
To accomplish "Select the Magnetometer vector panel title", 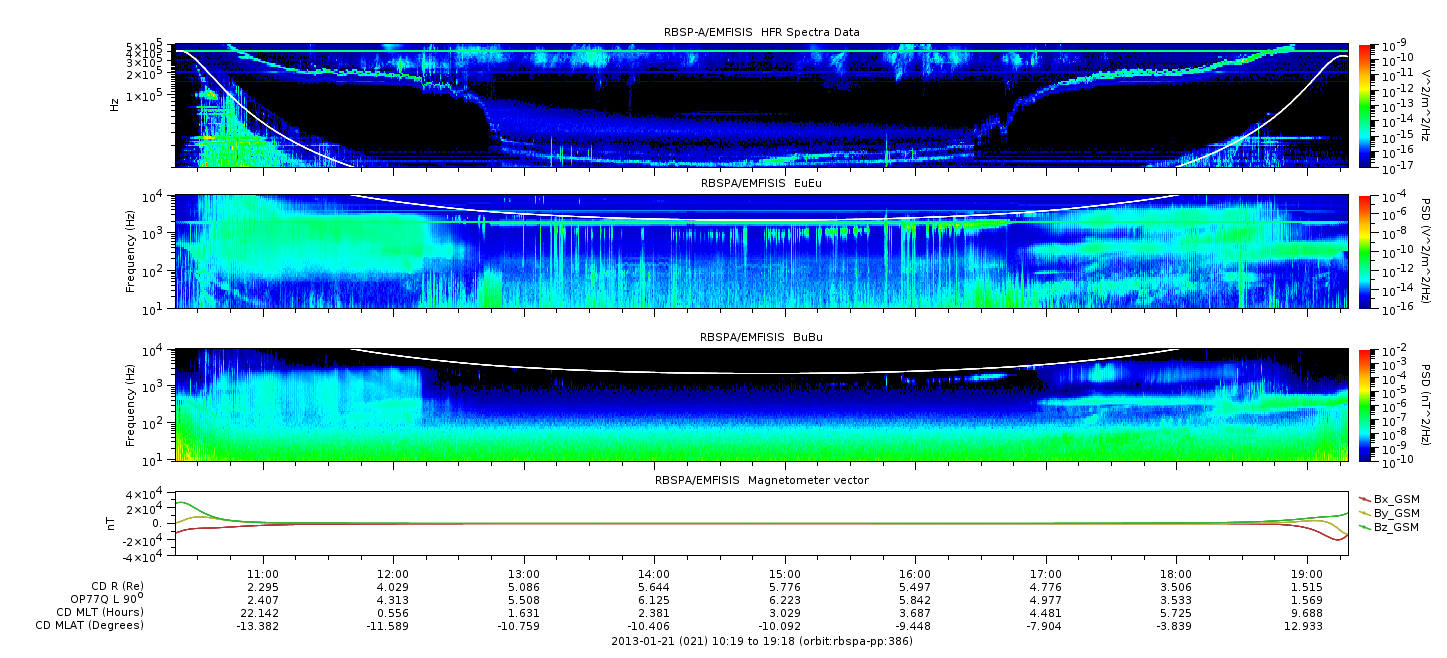I will point(761,481).
